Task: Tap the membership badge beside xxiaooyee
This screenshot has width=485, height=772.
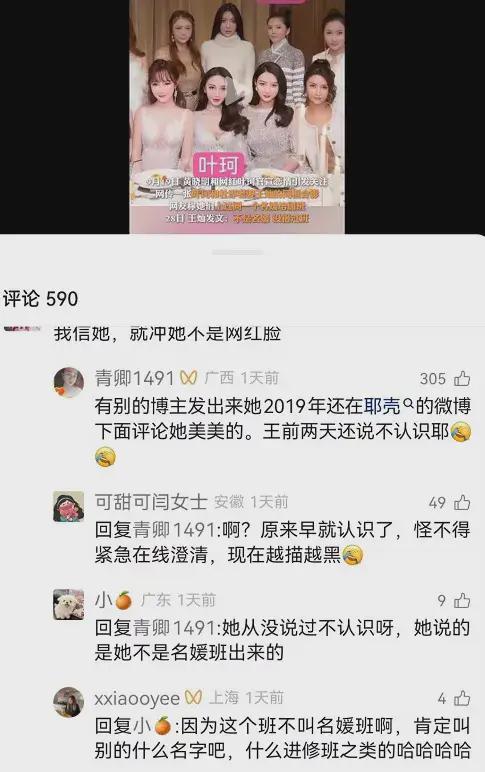Action: [194, 698]
